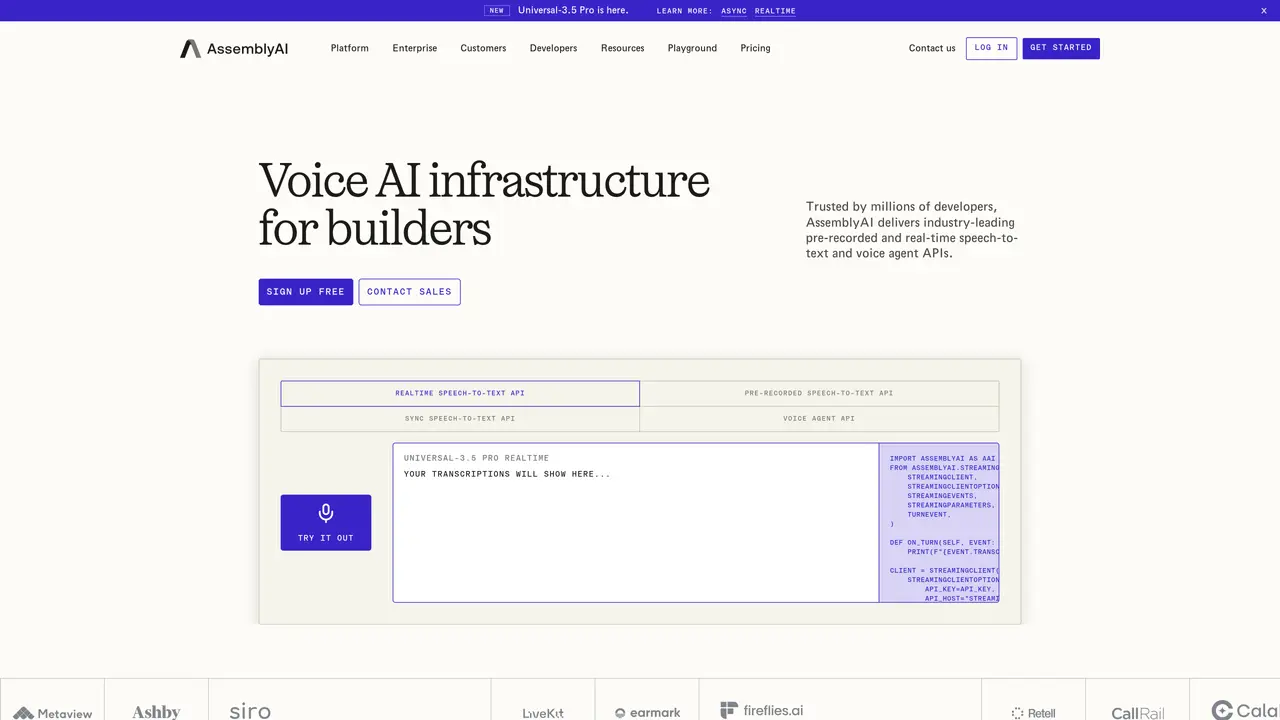The width and height of the screenshot is (1280, 720).
Task: Click the Python code snippet panel
Action: (x=939, y=523)
